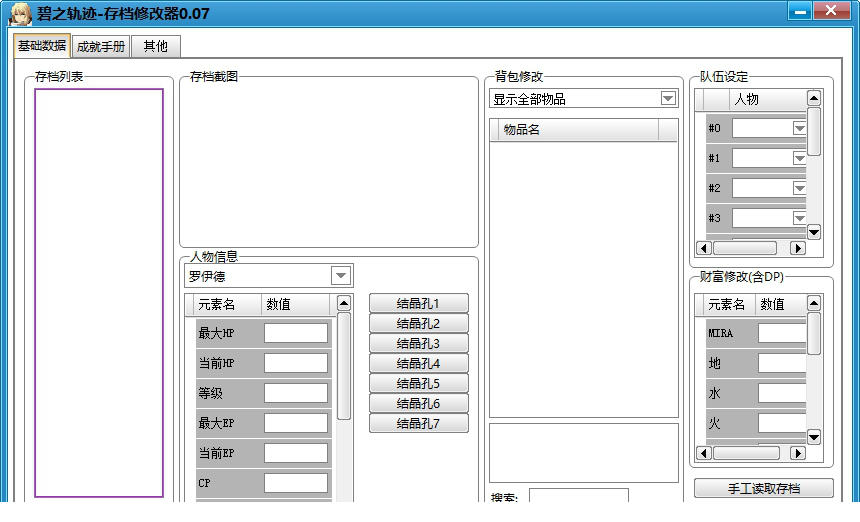Click the down arrow of 财富修改 scrollbar
This screenshot has width=860, height=522.
(814, 438)
